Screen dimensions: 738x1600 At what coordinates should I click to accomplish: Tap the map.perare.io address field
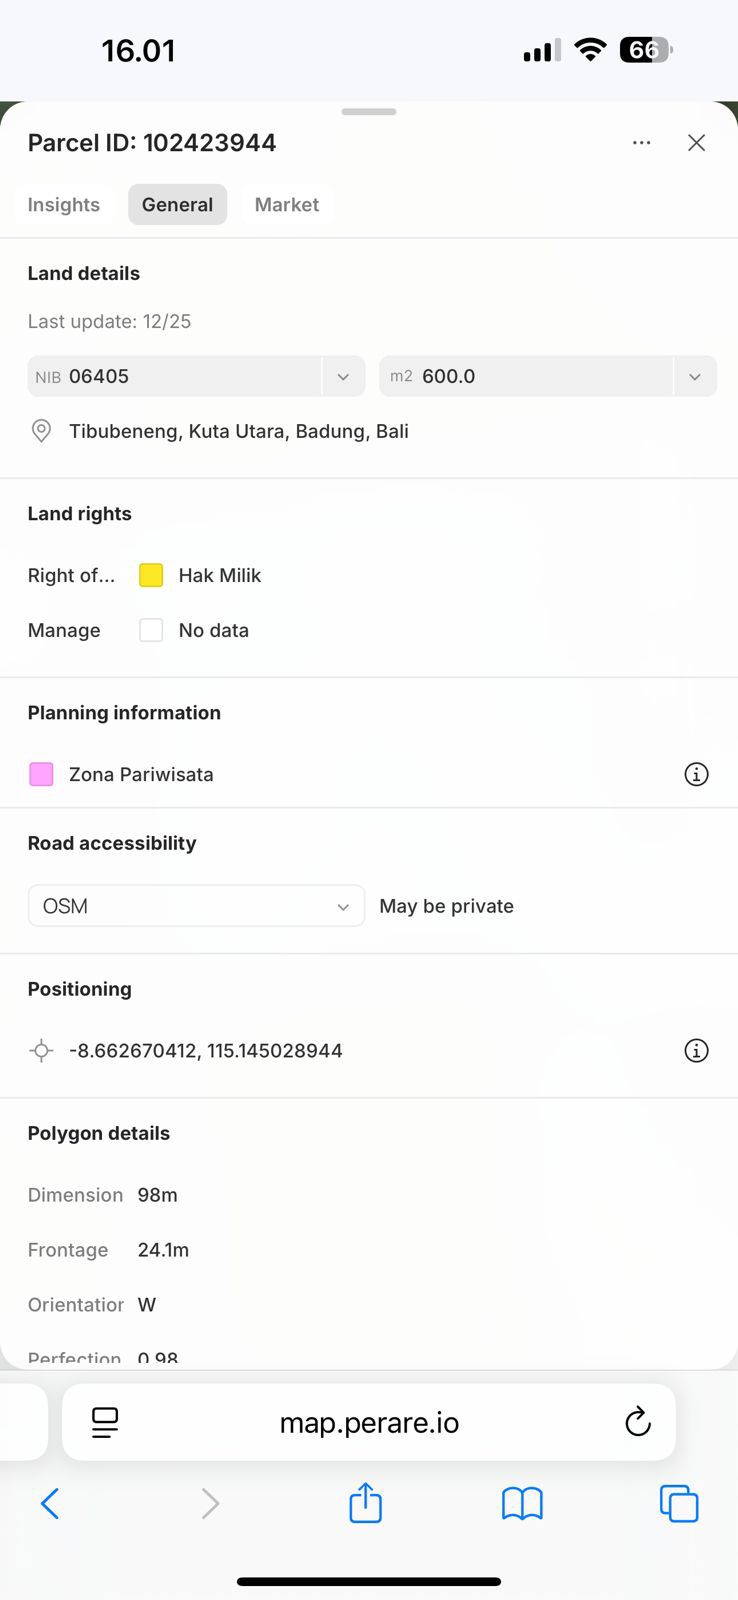coord(369,1422)
